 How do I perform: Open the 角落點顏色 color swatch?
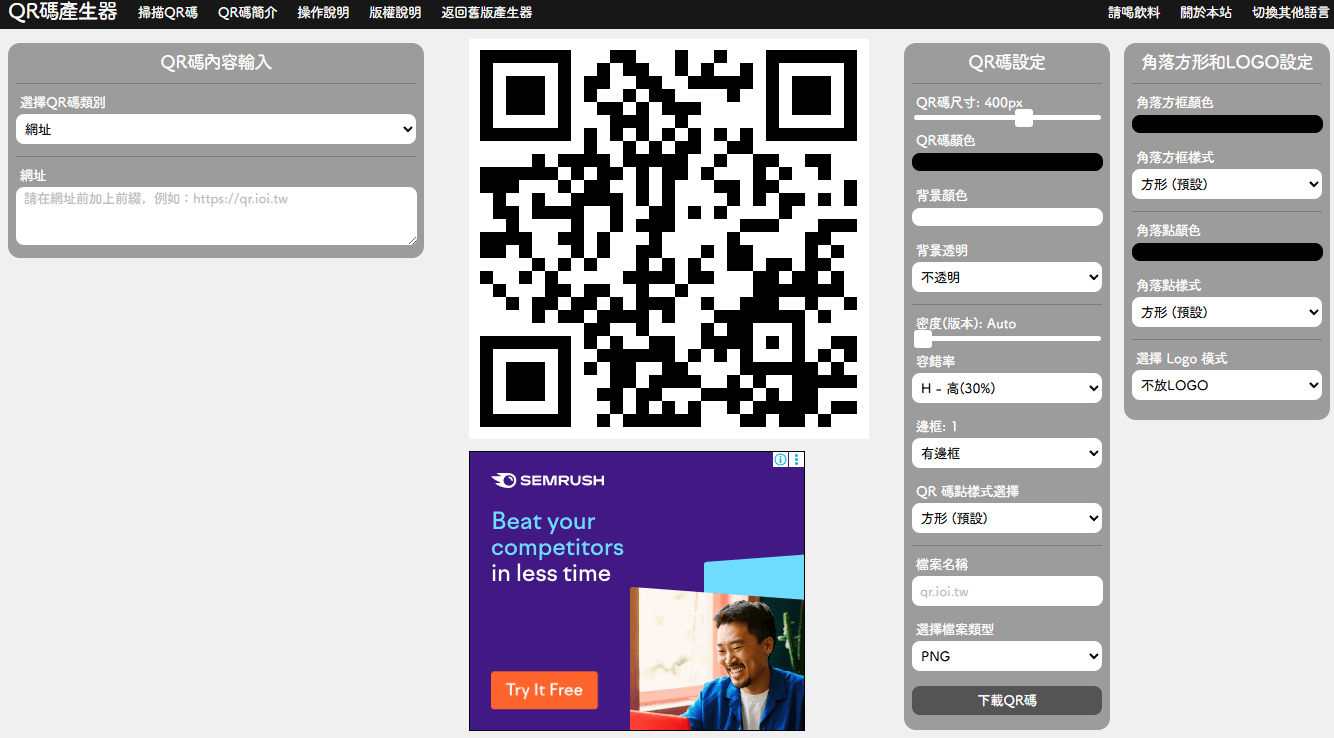click(x=1227, y=252)
